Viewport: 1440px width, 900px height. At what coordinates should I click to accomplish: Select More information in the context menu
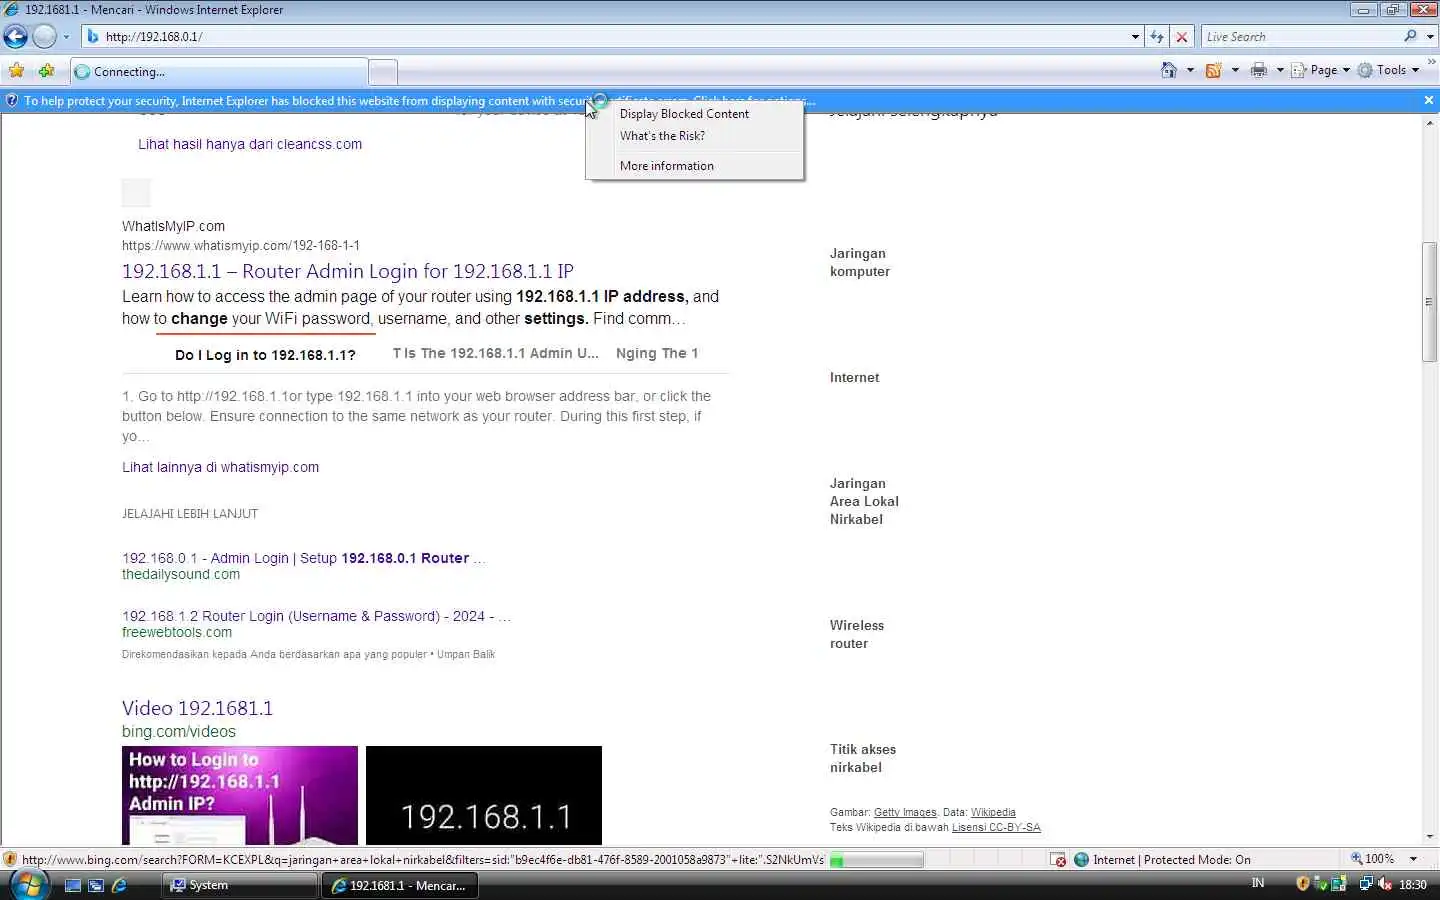[x=694, y=166]
